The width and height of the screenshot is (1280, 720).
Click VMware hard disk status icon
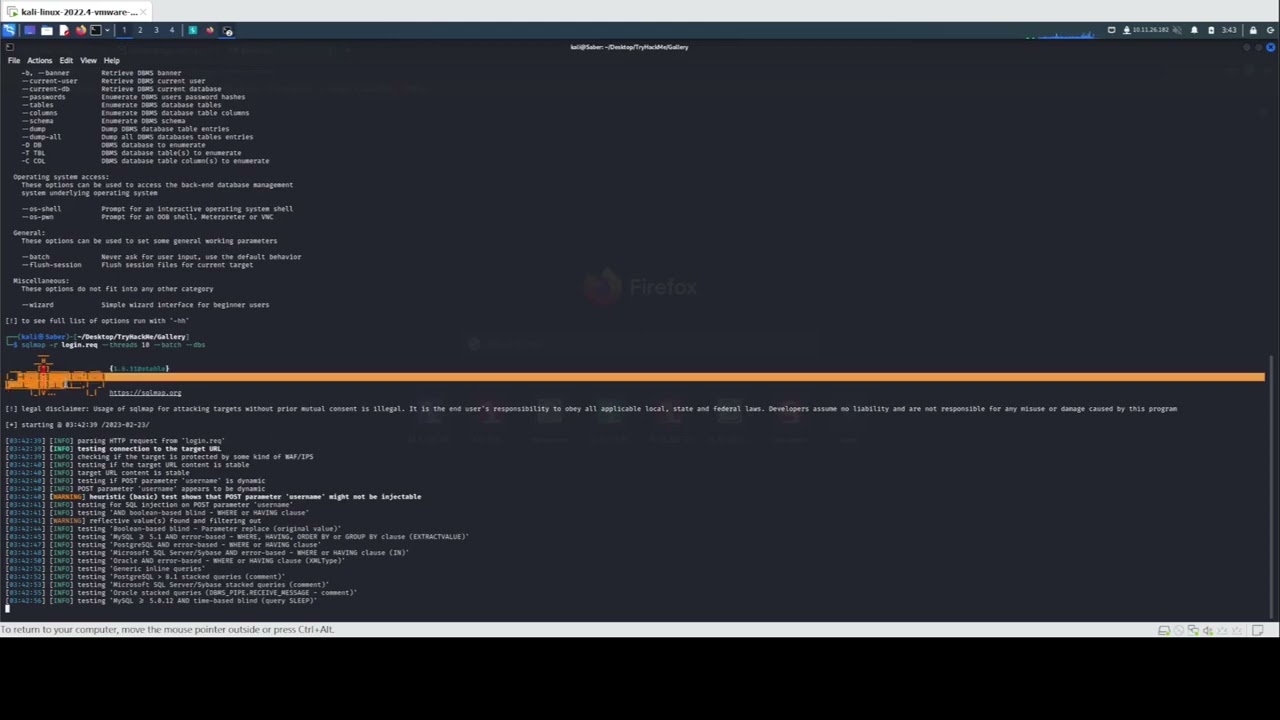click(1164, 630)
